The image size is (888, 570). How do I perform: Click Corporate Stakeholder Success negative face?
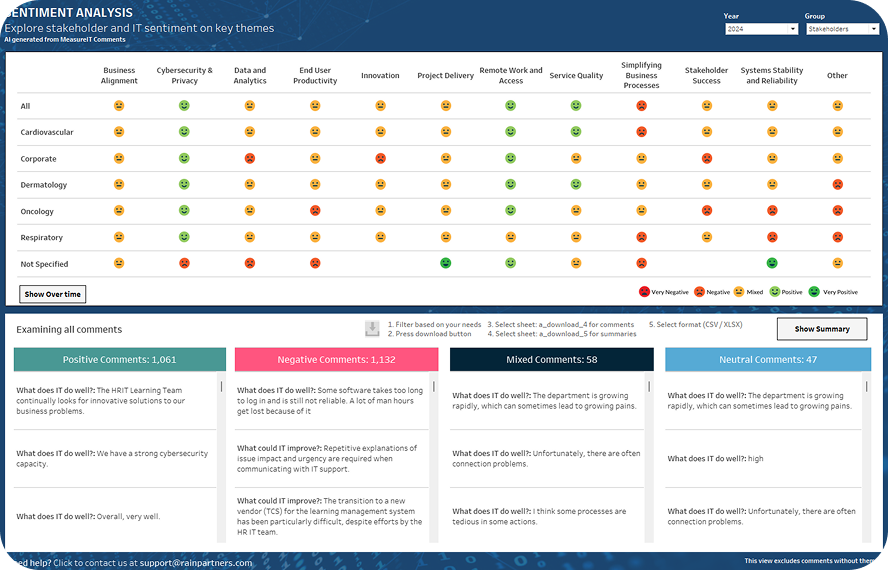pyautogui.click(x=706, y=158)
